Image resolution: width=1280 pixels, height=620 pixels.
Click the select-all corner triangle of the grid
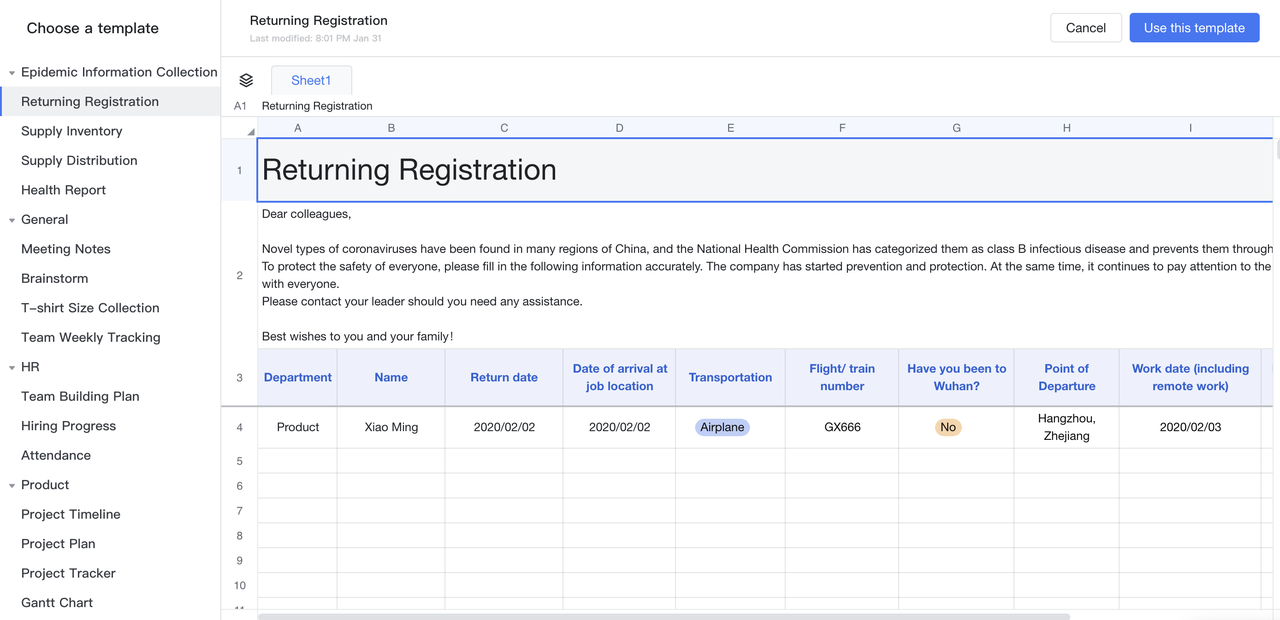[250, 131]
